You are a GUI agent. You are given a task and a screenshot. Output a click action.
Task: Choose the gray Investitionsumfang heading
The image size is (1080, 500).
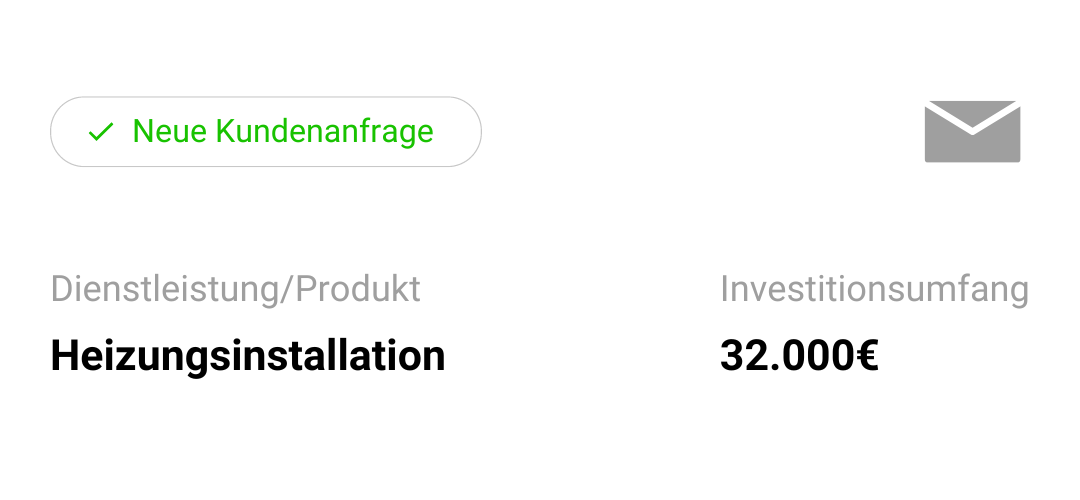[874, 289]
